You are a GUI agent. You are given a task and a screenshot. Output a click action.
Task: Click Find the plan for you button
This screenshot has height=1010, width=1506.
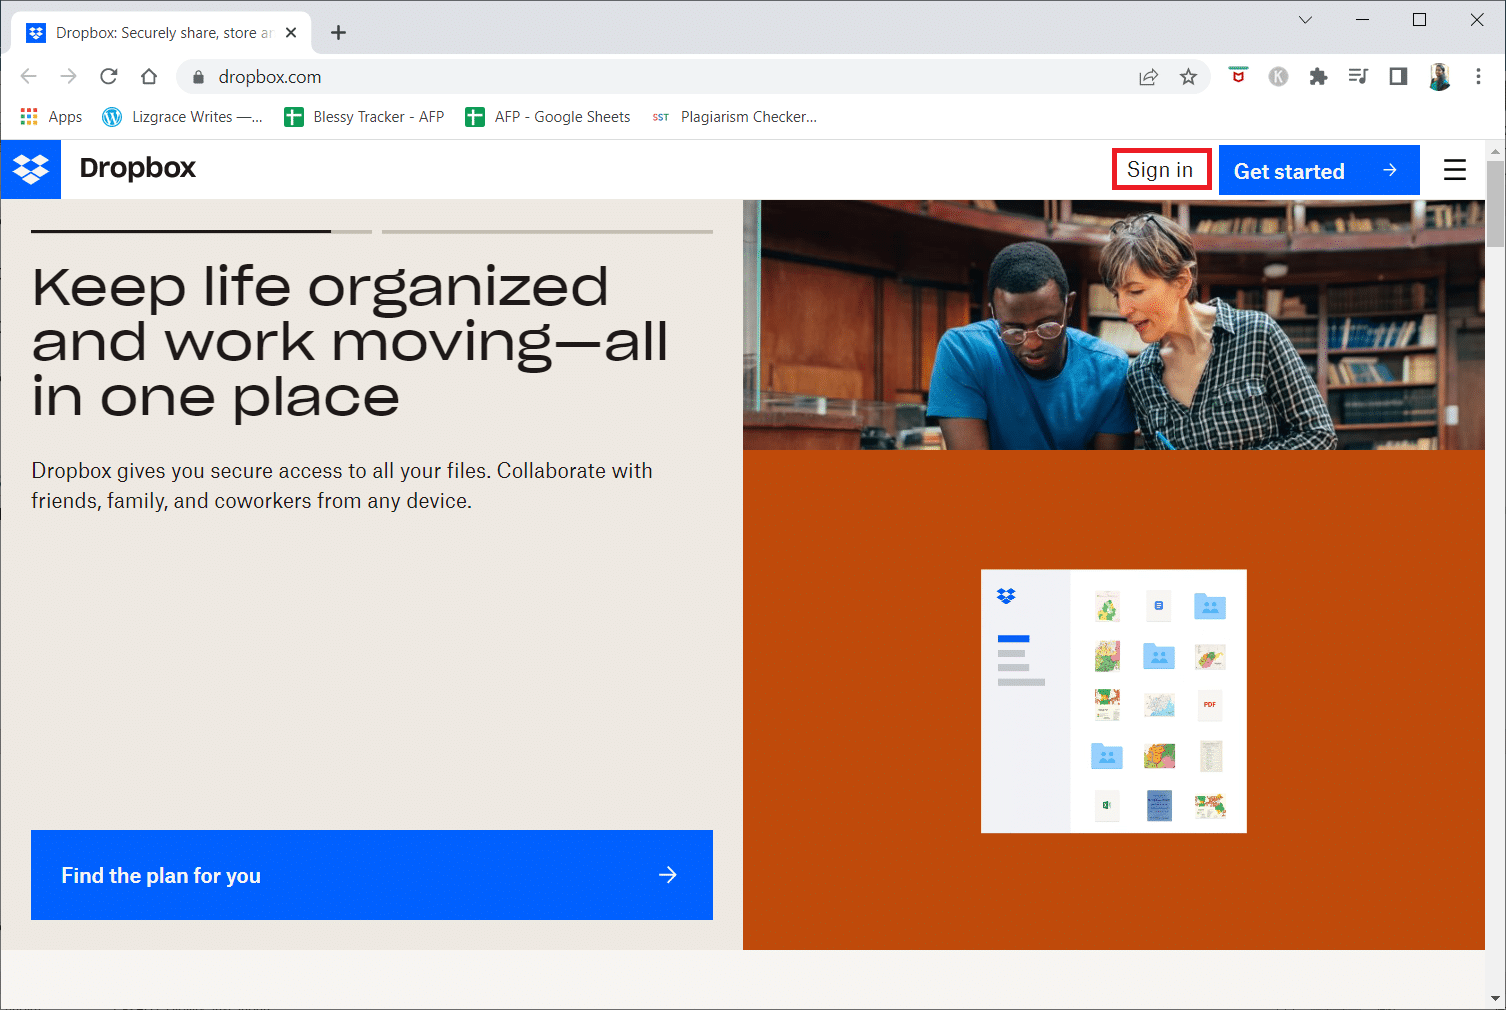372,875
